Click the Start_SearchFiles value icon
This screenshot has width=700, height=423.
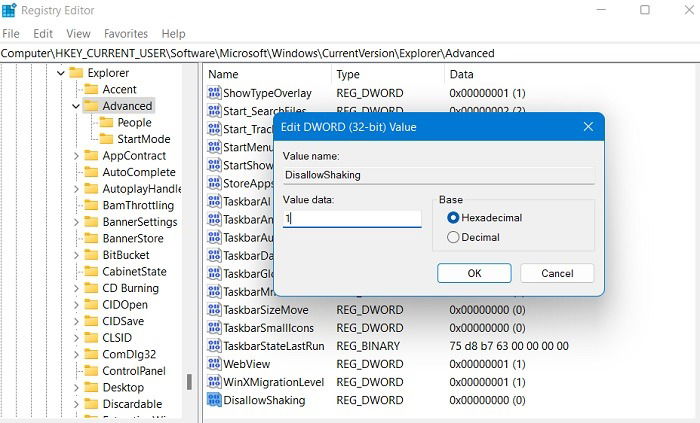click(214, 111)
